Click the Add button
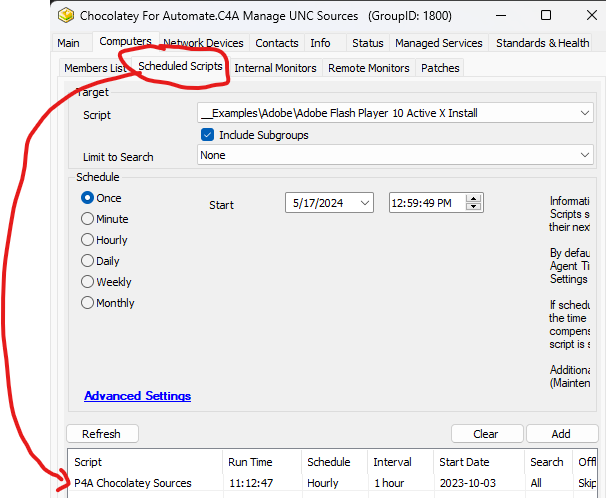The image size is (606, 498). pos(561,433)
